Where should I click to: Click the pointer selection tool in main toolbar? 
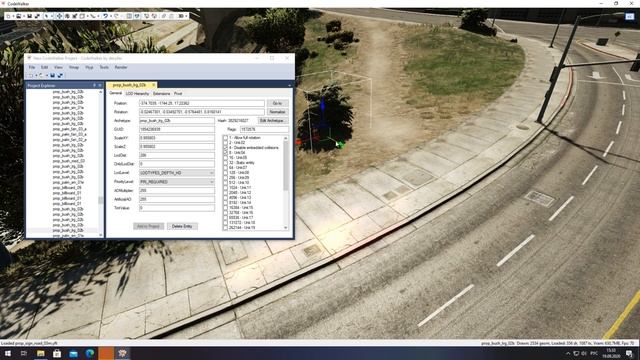[x=46, y=16]
